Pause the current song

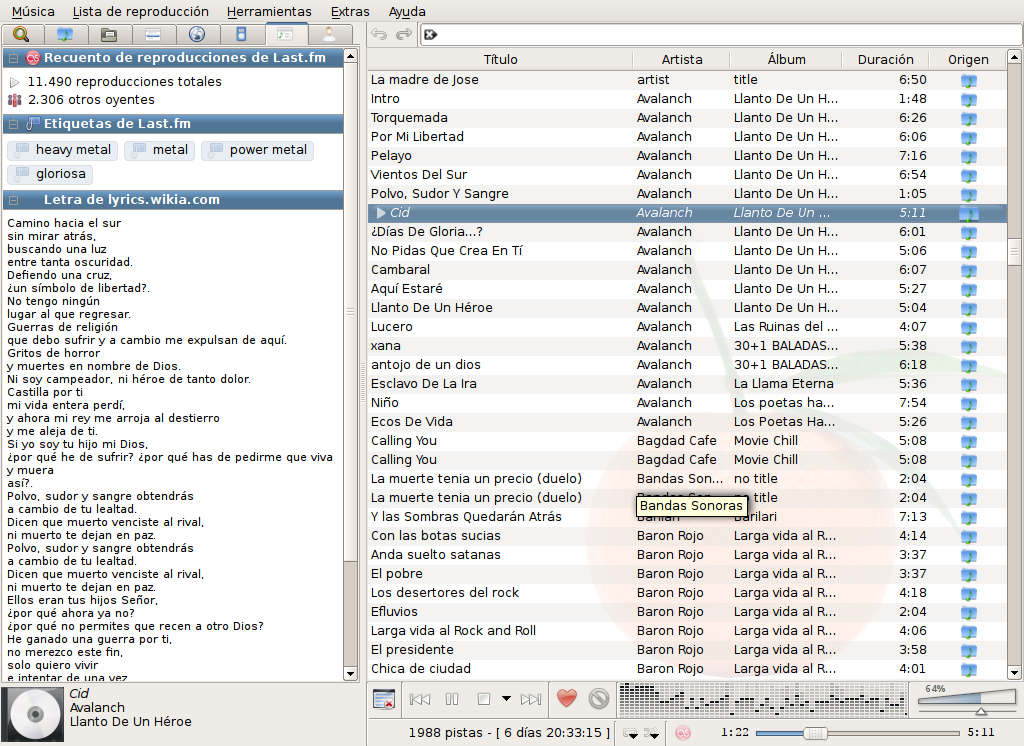[x=452, y=700]
